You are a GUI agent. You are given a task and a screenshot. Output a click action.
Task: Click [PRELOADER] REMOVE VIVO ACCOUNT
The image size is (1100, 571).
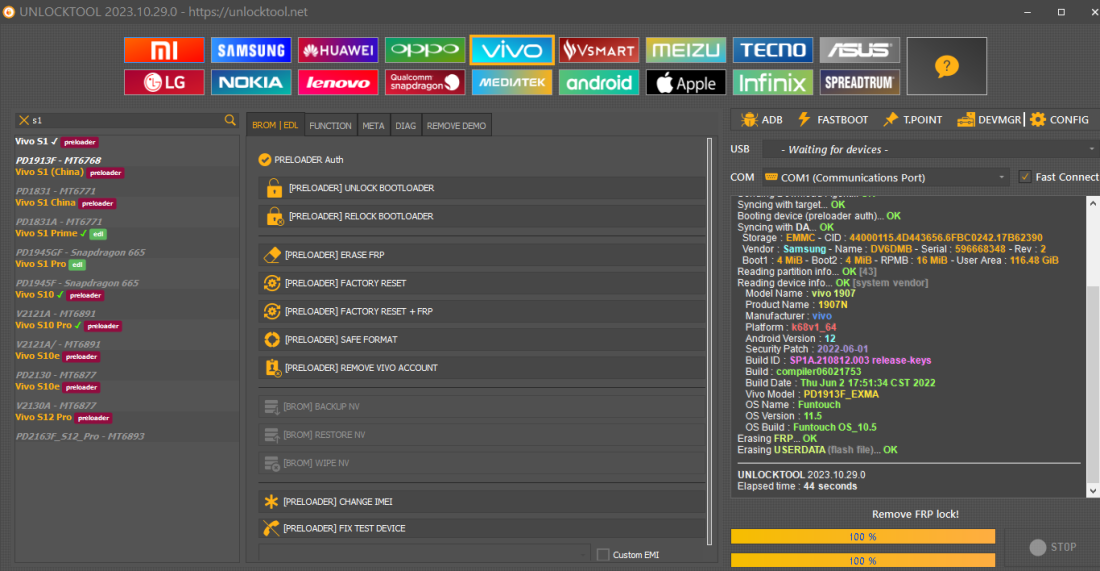click(482, 368)
